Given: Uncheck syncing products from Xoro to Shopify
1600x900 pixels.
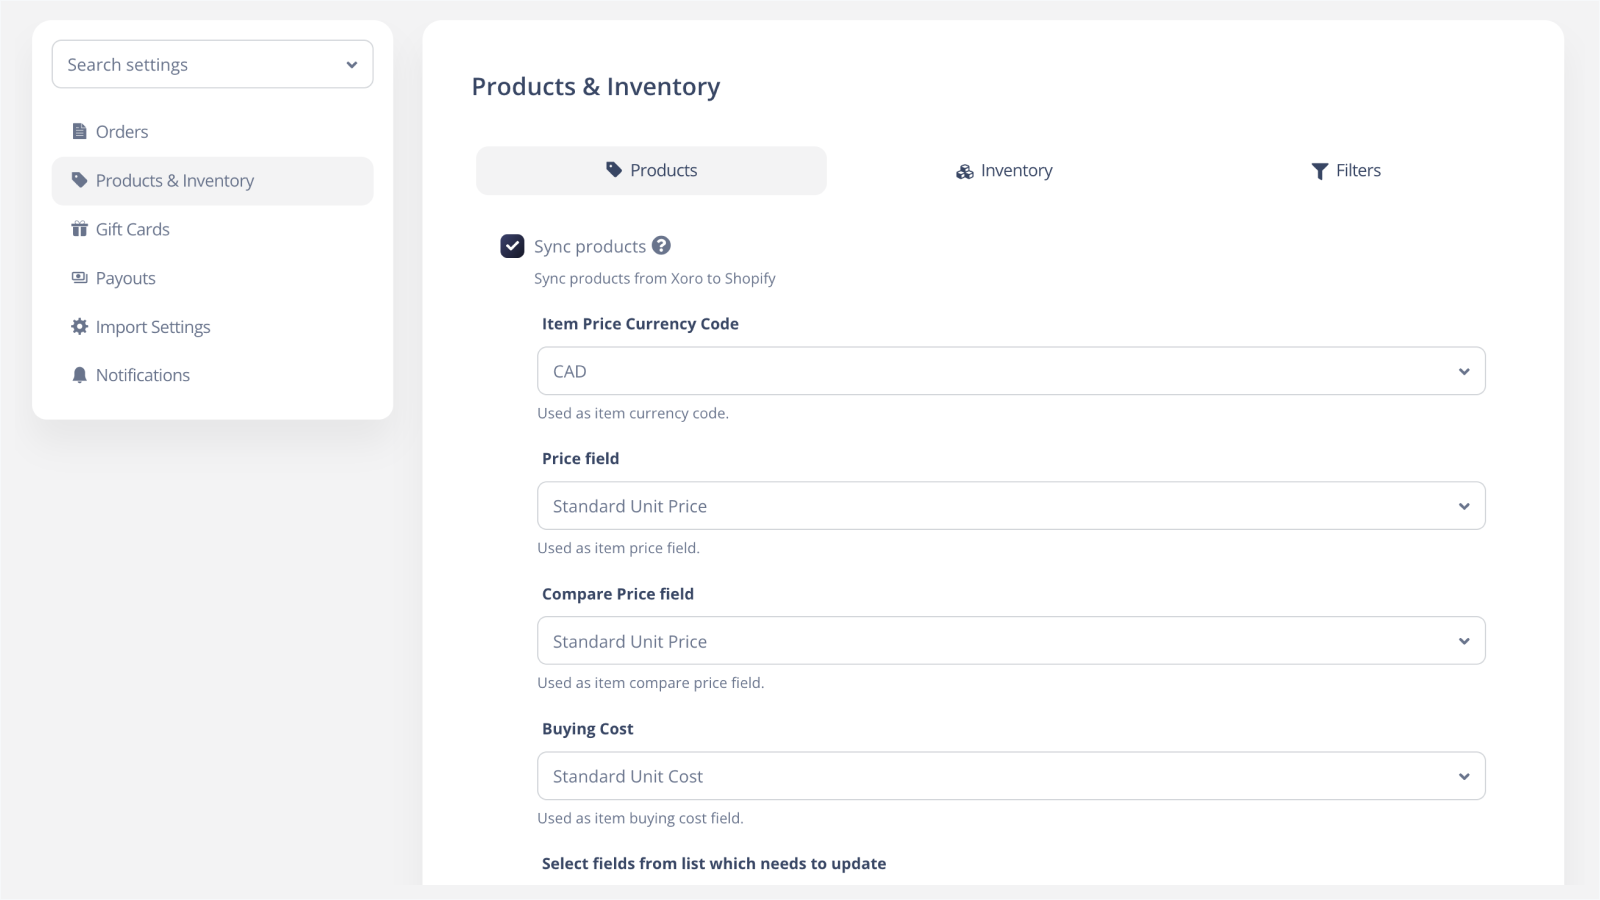Looking at the screenshot, I should (511, 245).
